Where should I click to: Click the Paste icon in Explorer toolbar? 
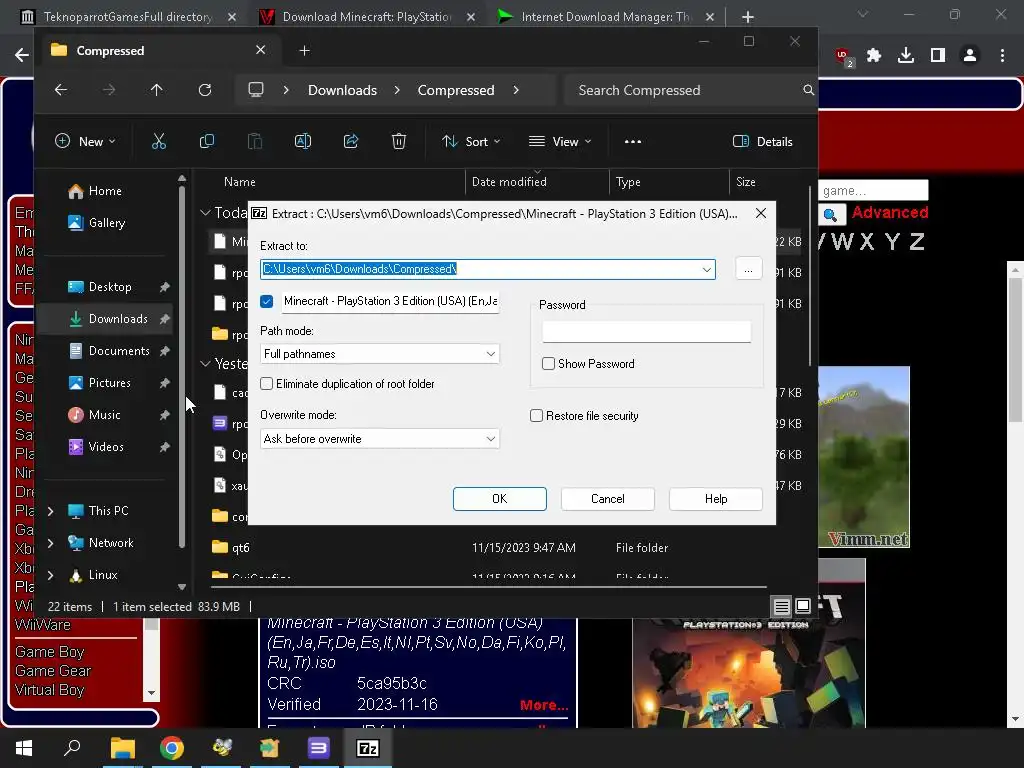[255, 141]
